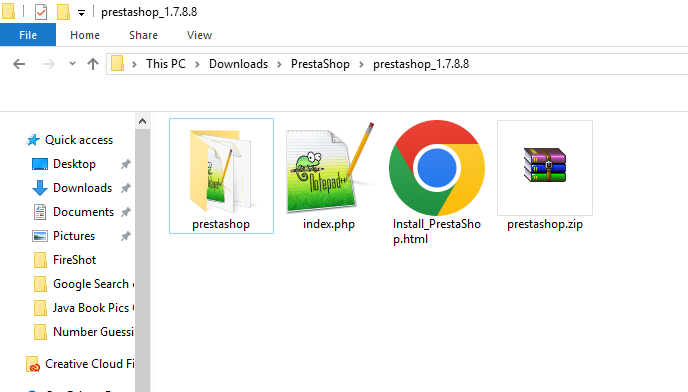Screen dimensions: 688x392
Task: Click the address bar folder icon
Action: (117, 64)
